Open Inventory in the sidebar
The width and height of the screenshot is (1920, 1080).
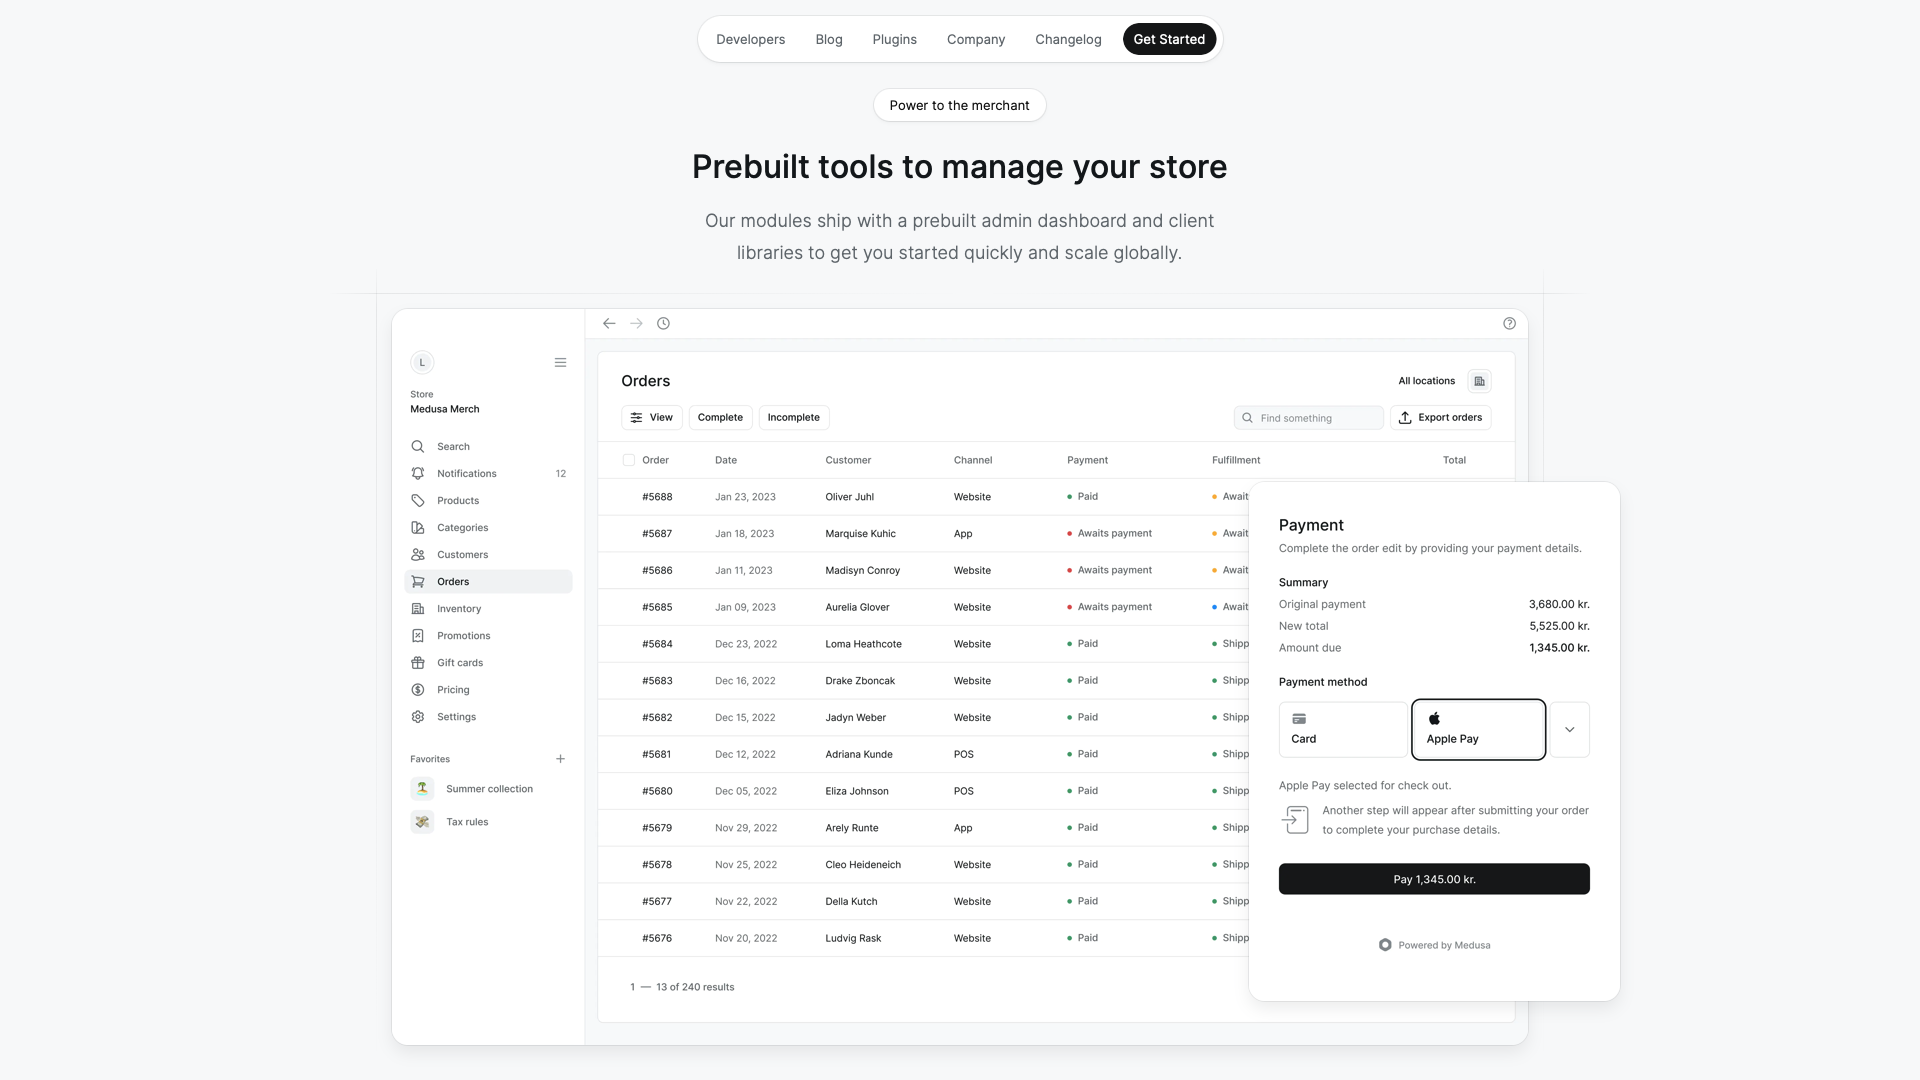tap(459, 609)
